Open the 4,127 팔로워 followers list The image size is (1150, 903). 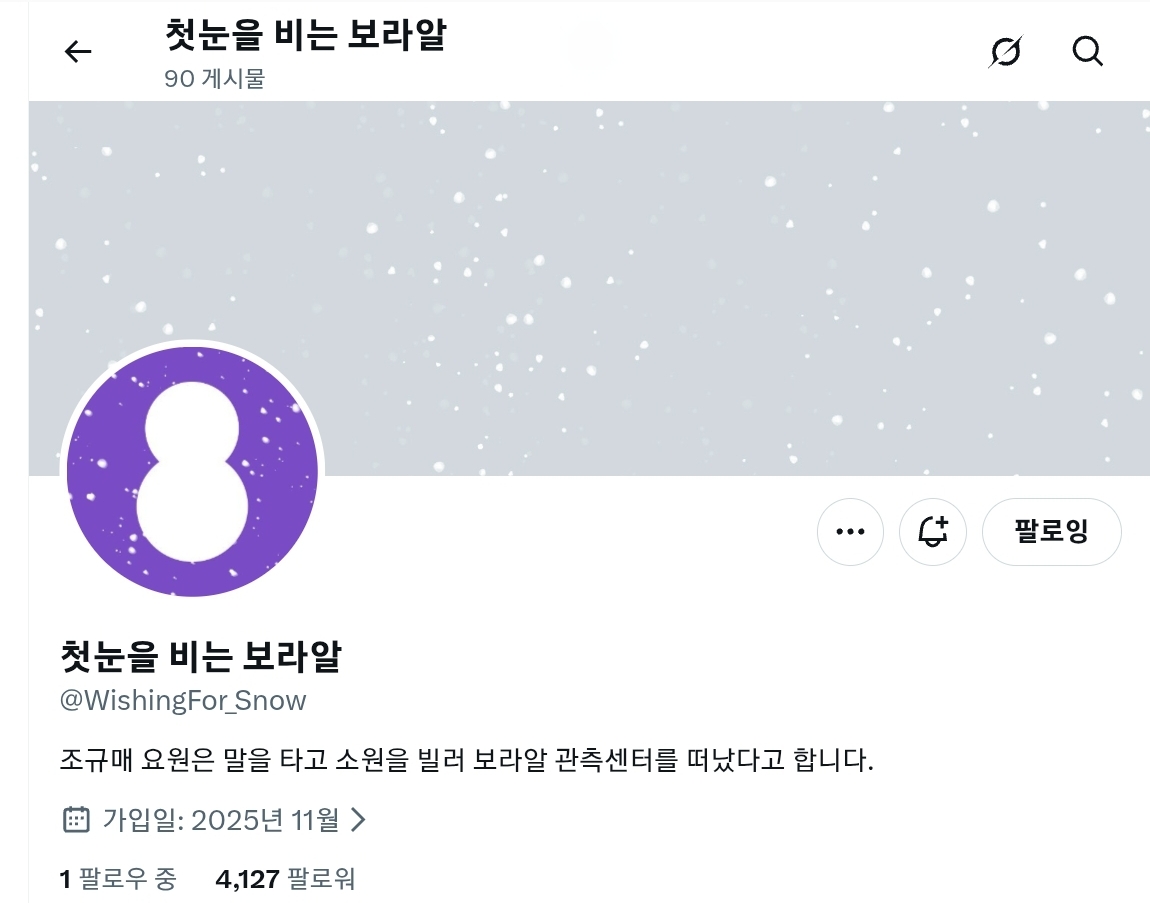tap(285, 878)
